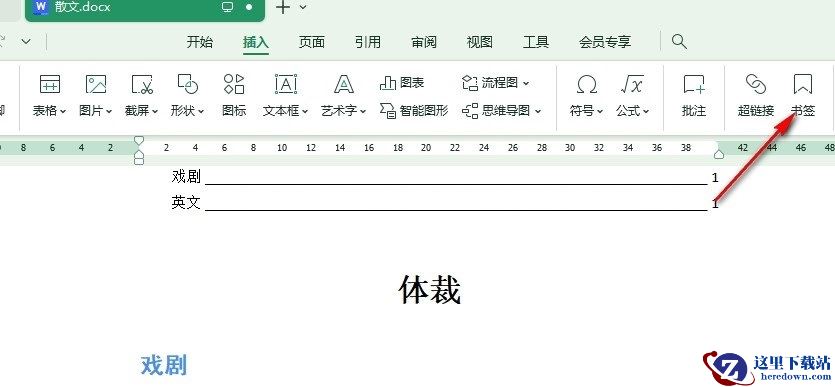Open the 公式 formula dropdown
This screenshot has width=835, height=387.
[646, 111]
